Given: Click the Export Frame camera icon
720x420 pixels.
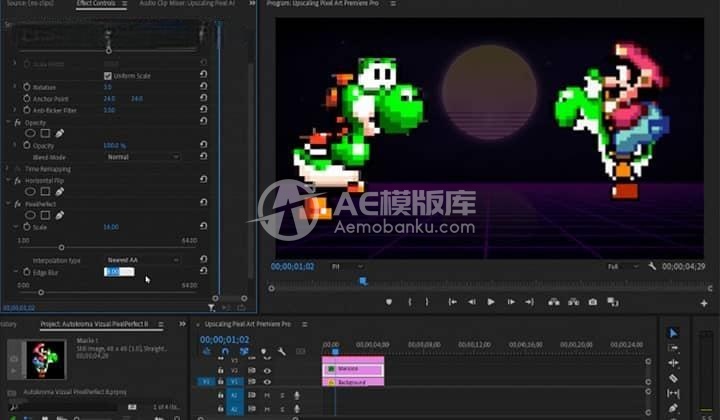Looking at the screenshot, I should point(593,301).
